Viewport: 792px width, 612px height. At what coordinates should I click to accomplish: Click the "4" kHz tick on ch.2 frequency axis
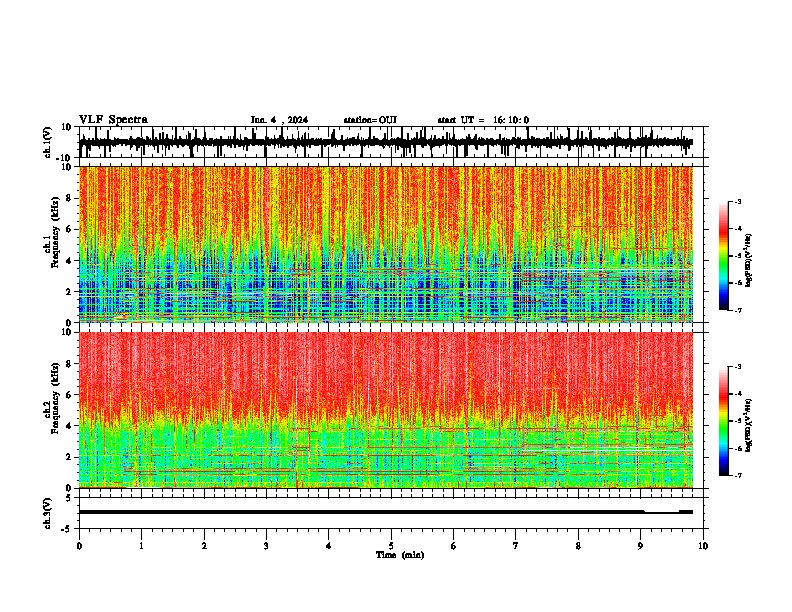click(69, 426)
